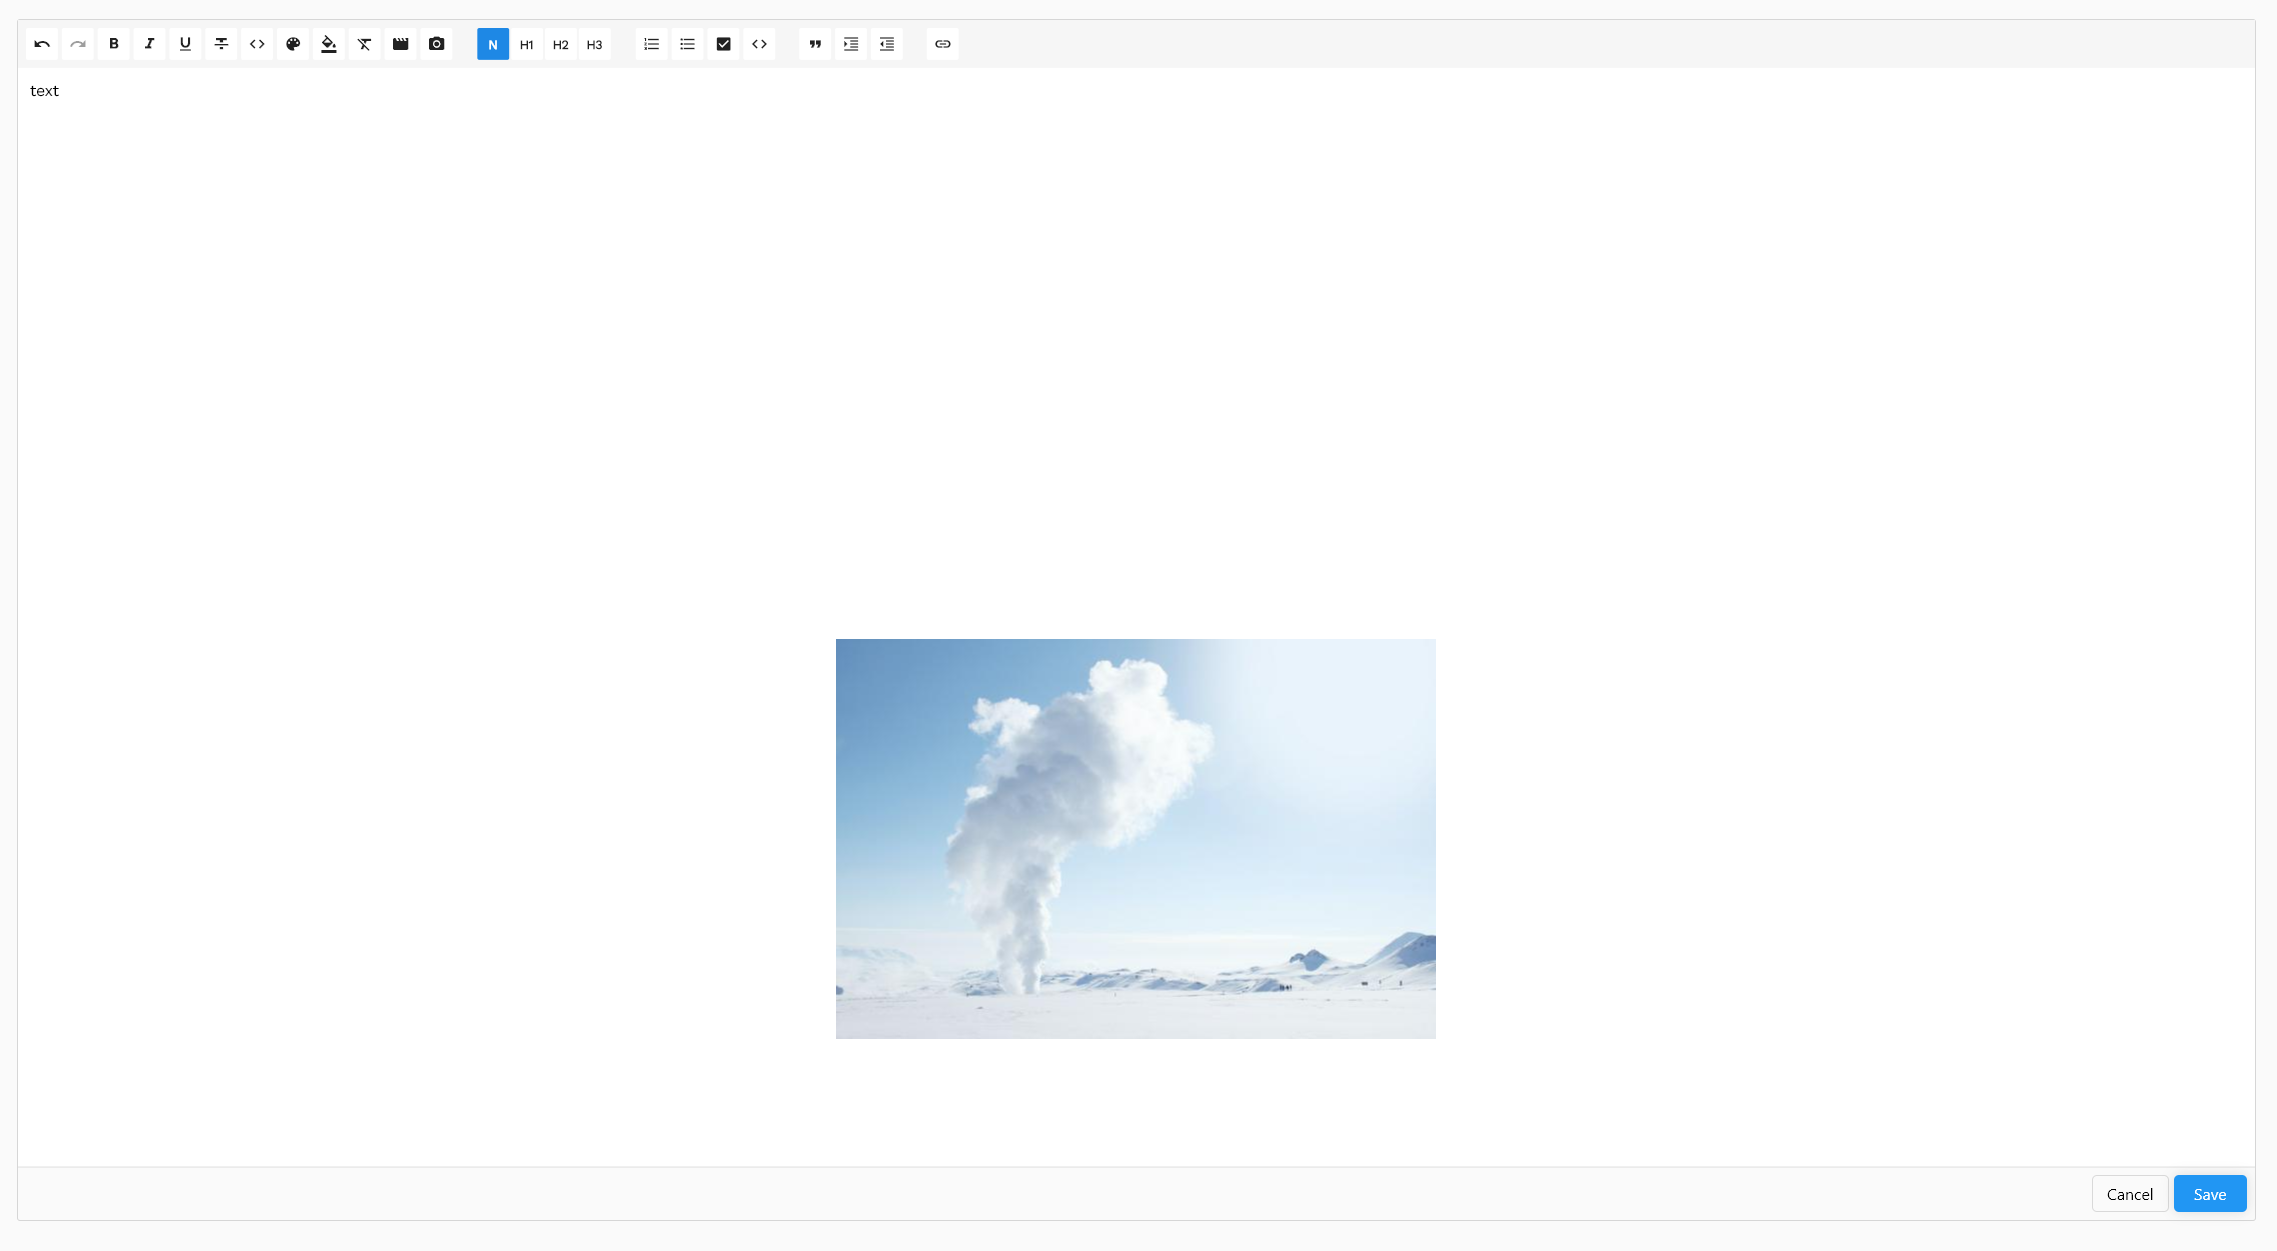Insert a hyperlink
Image resolution: width=2277 pixels, height=1251 pixels.
tap(943, 44)
